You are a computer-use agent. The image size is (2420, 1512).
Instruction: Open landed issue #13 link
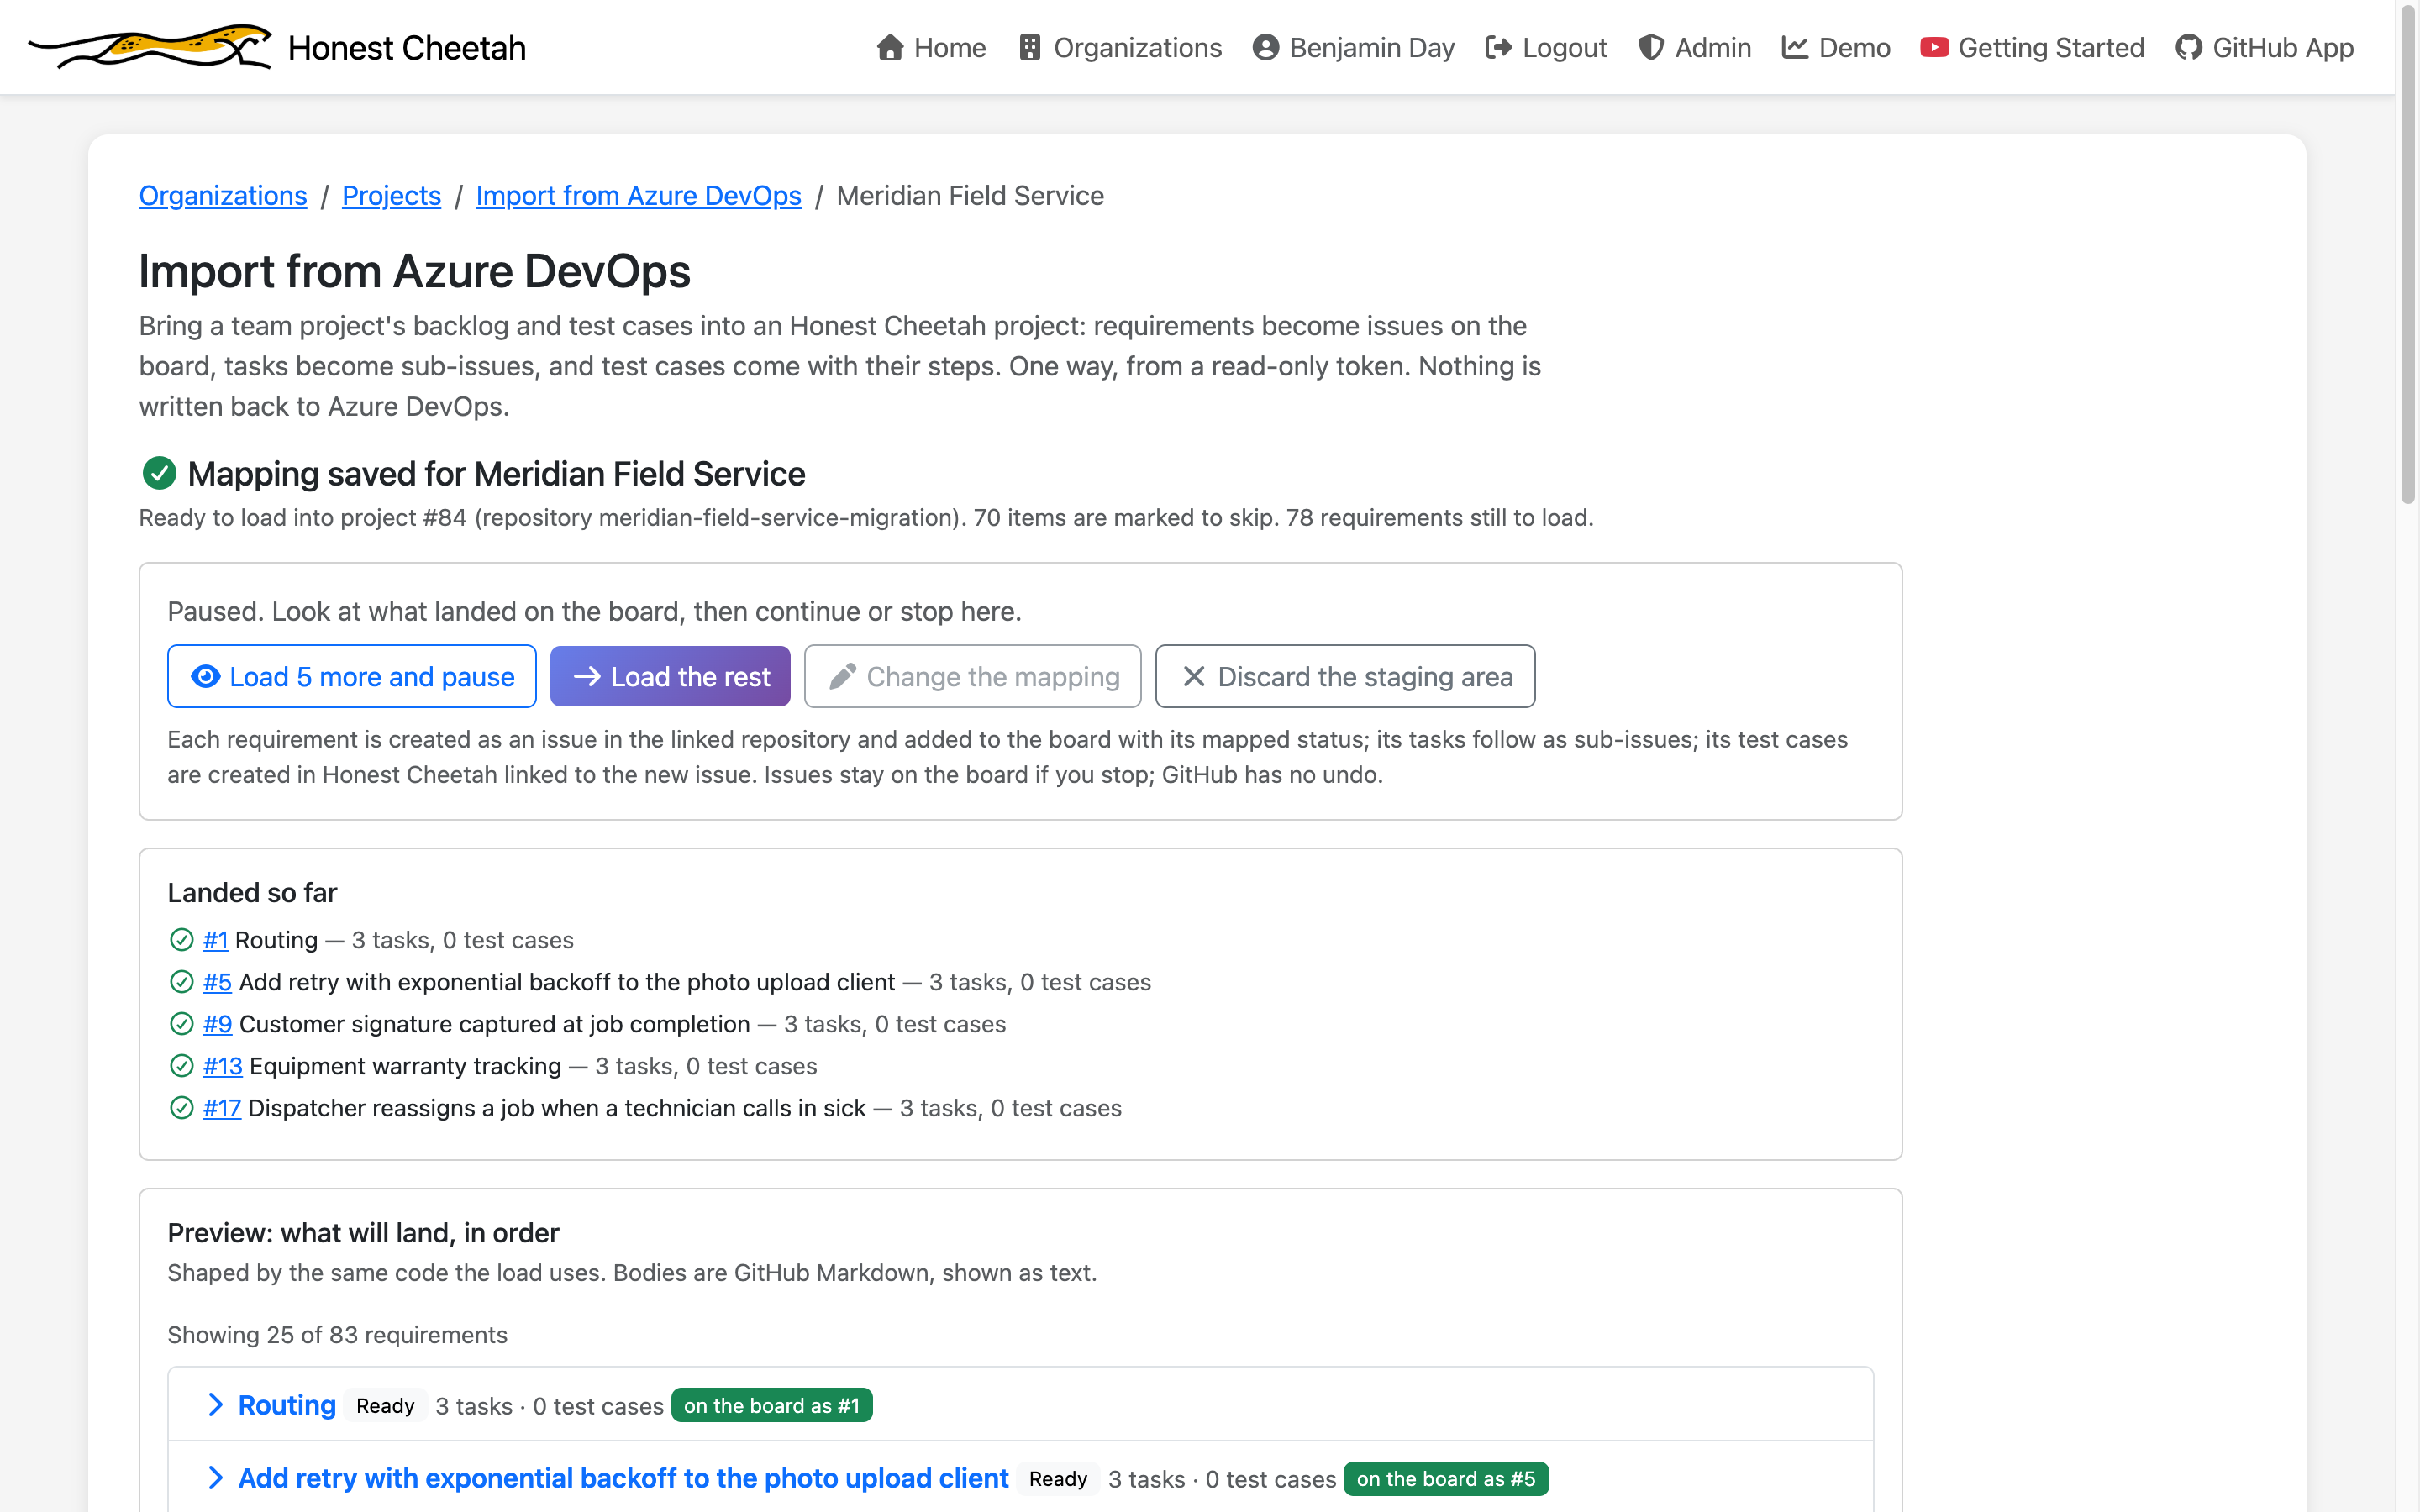pyautogui.click(x=222, y=1066)
